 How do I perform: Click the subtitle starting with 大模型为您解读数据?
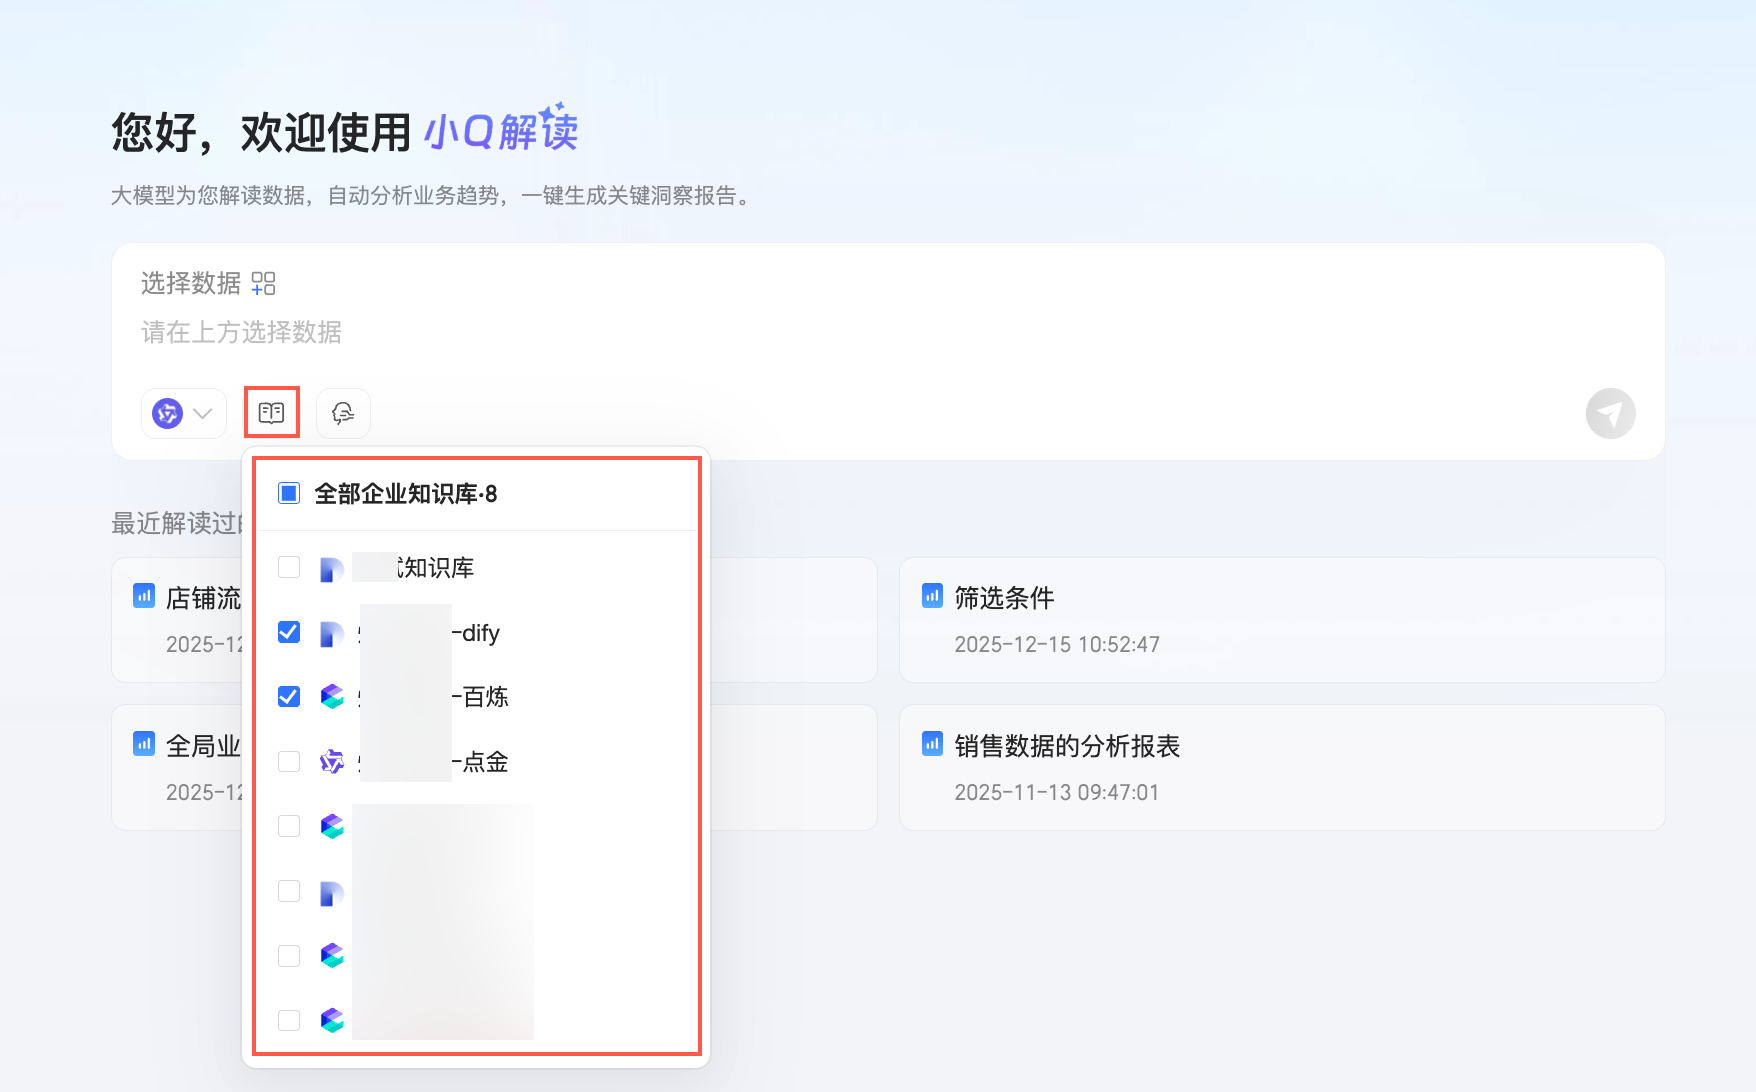click(x=431, y=195)
